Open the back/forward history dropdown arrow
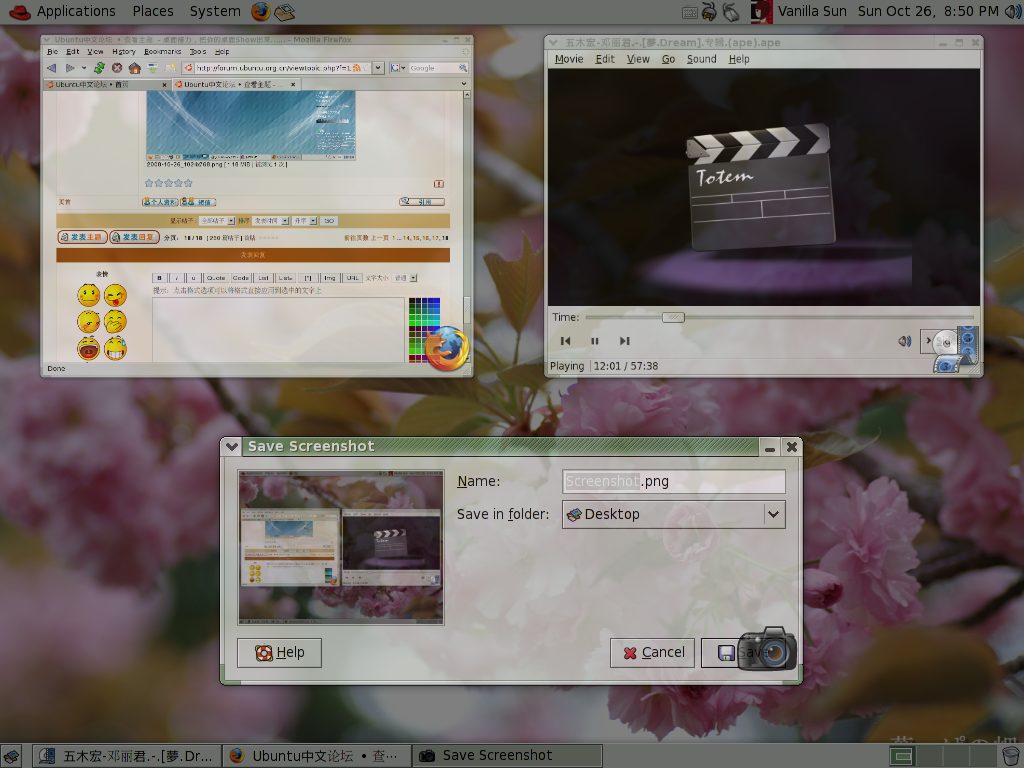The width and height of the screenshot is (1024, 768). coord(84,68)
